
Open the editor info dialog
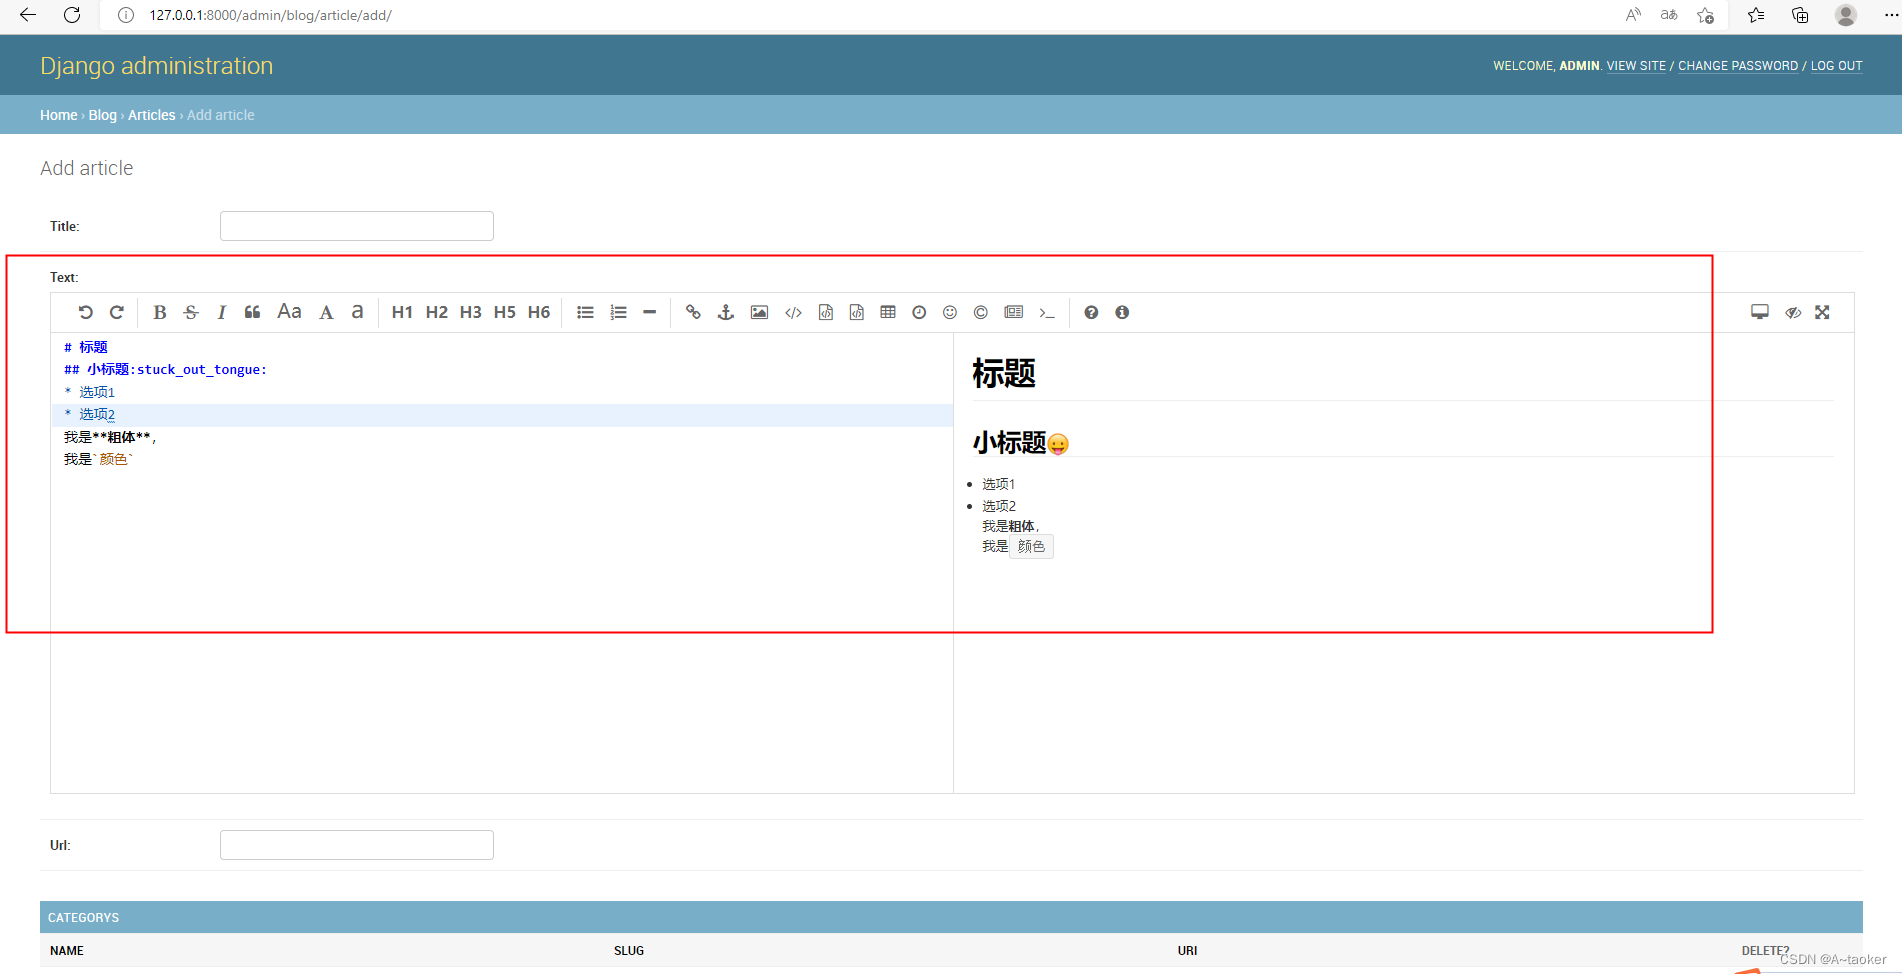click(x=1122, y=312)
